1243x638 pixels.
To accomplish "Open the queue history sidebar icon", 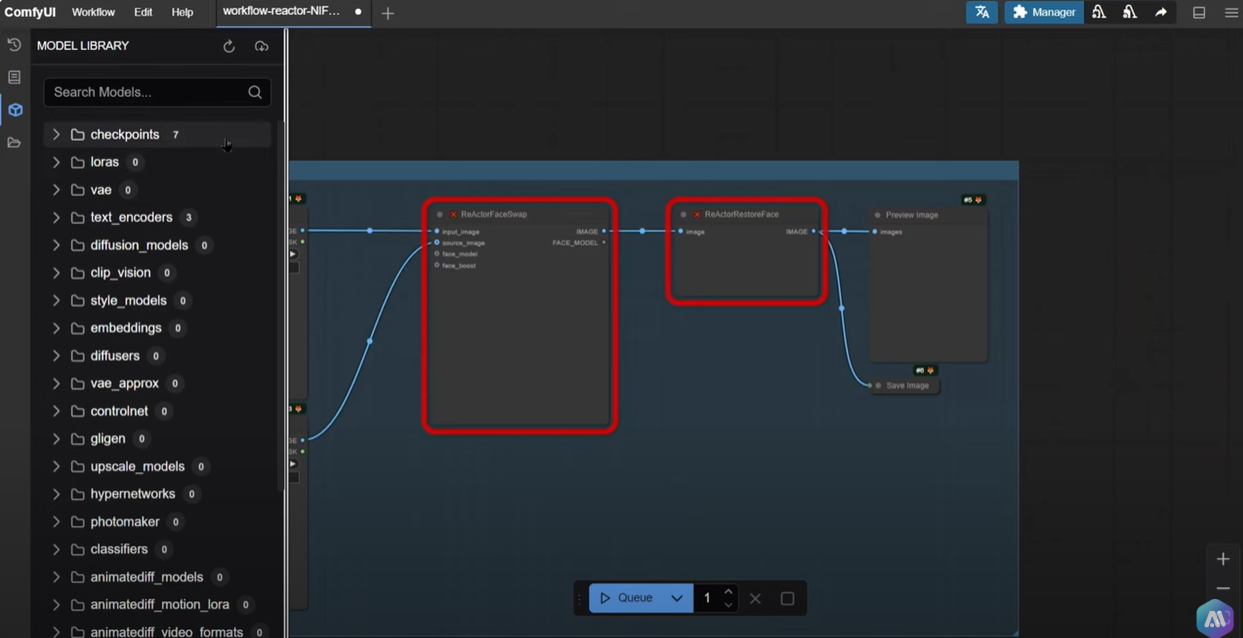I will coord(14,45).
